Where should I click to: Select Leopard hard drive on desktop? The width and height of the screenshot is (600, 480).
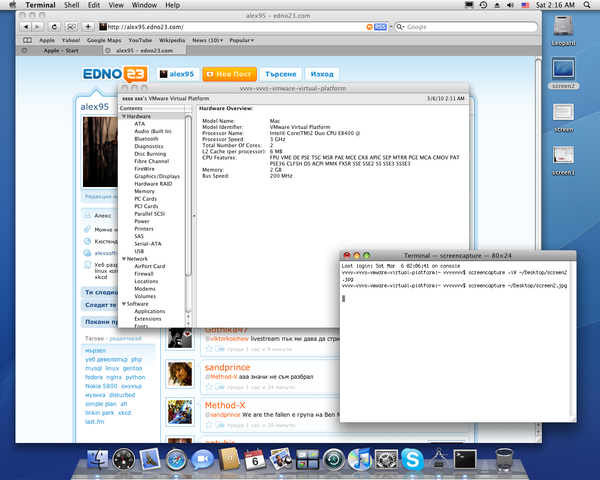(x=563, y=31)
